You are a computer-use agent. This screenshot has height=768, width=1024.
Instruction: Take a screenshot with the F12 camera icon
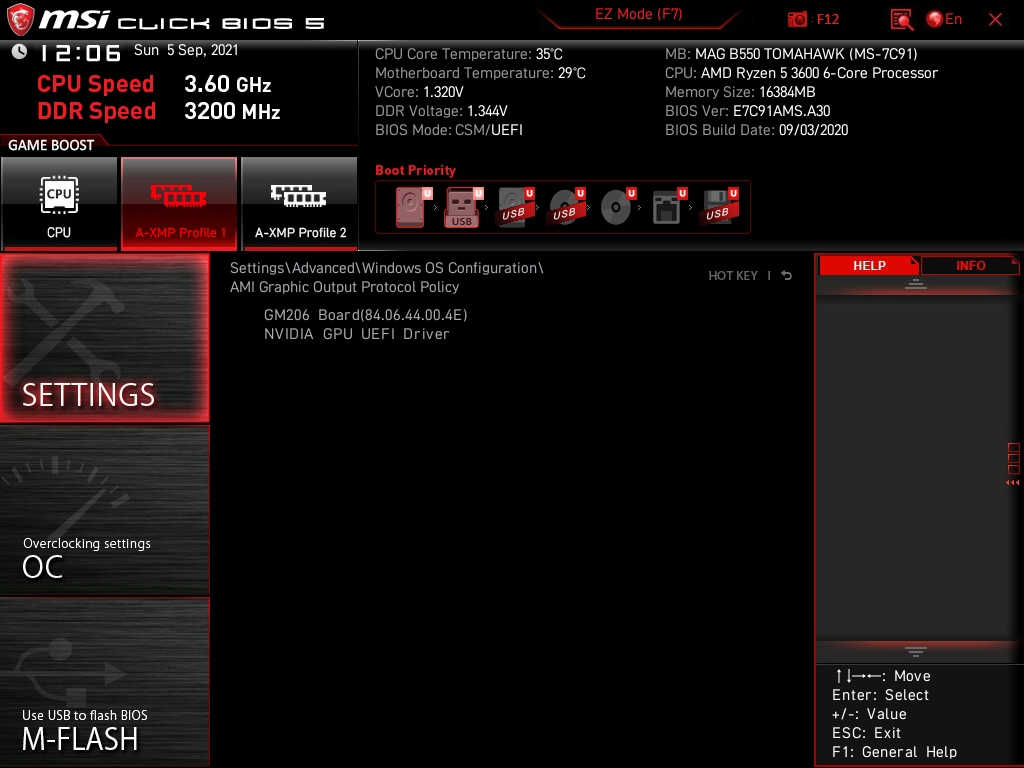click(x=797, y=20)
